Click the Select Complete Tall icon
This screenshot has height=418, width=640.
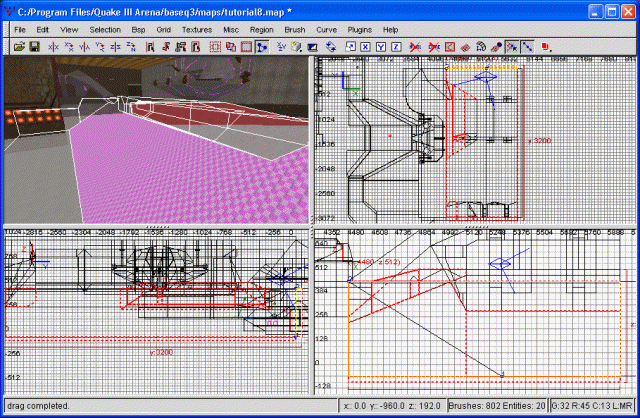149,47
